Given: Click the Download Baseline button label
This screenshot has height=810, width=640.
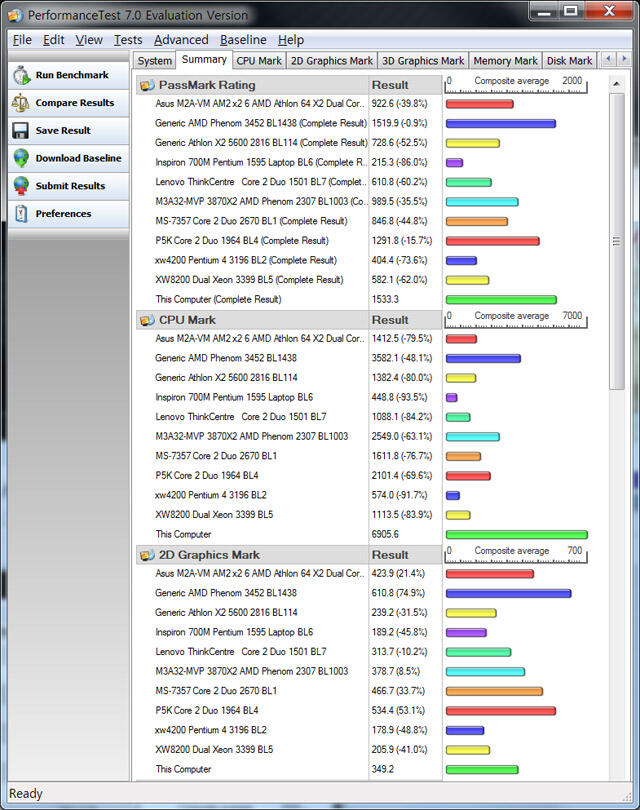Looking at the screenshot, I should 79,158.
